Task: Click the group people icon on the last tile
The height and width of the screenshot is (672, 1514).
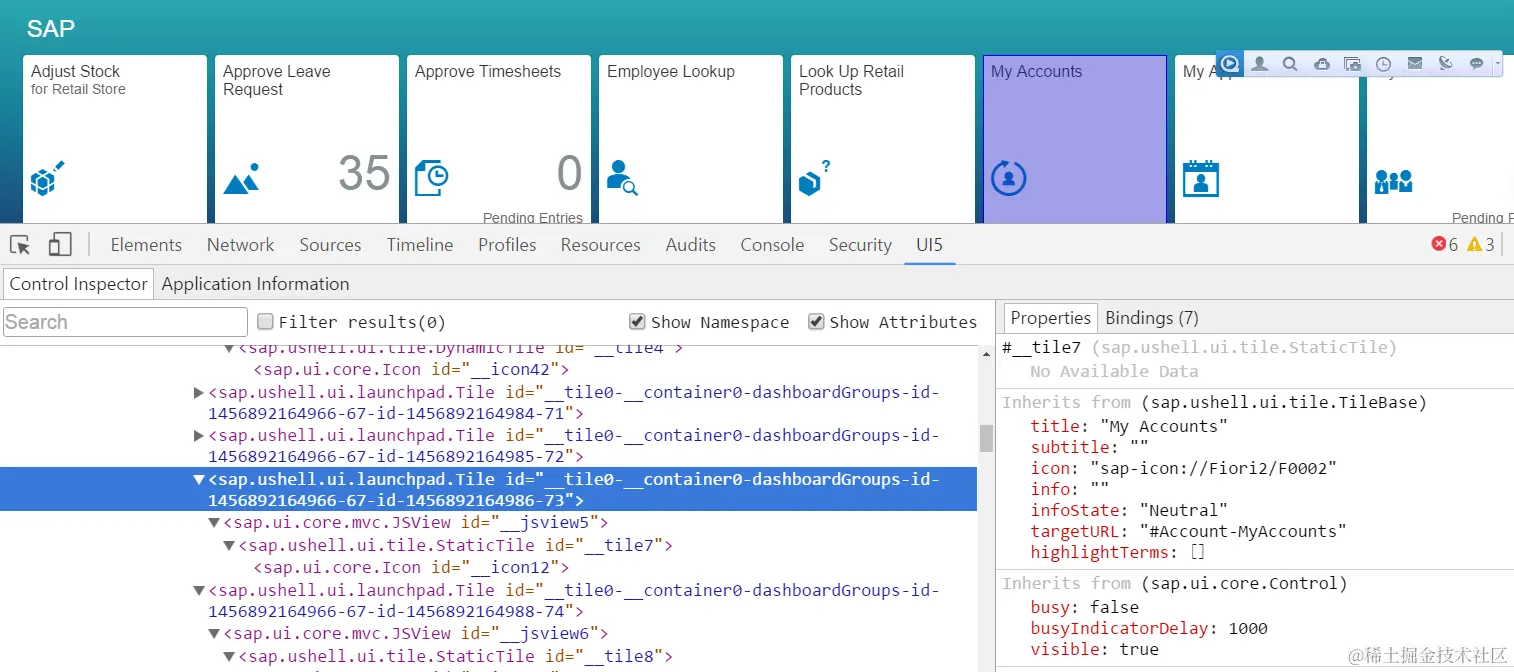Action: 1393,181
